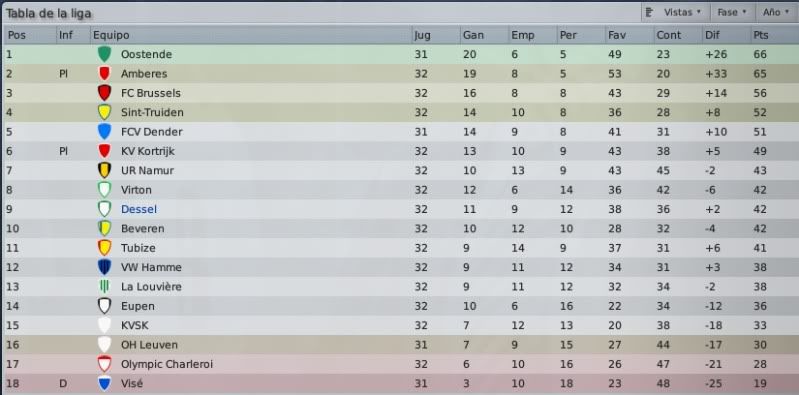
Task: Click the Tubize team name
Action: 138,248
